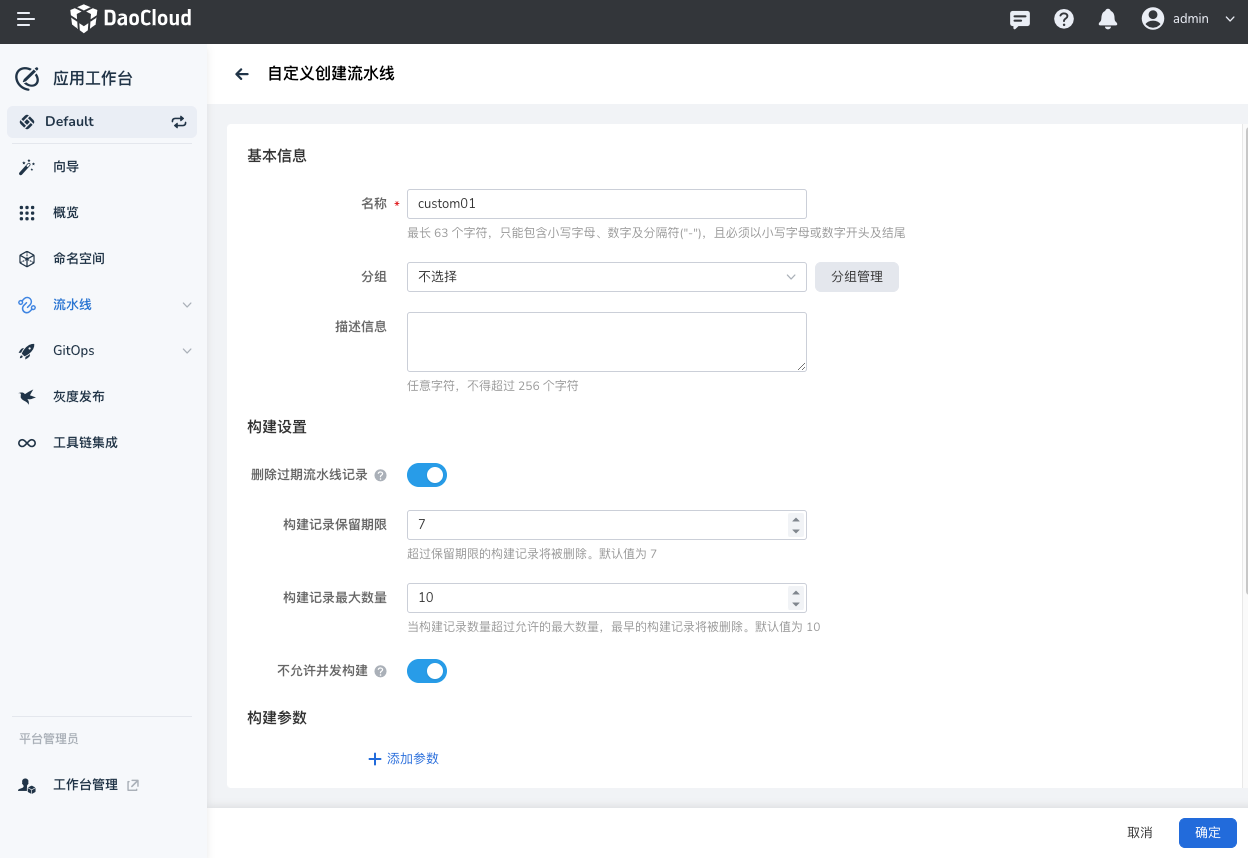Increment 构建记录保留期限 with the up stepper
The height and width of the screenshot is (858, 1248).
click(x=795, y=519)
